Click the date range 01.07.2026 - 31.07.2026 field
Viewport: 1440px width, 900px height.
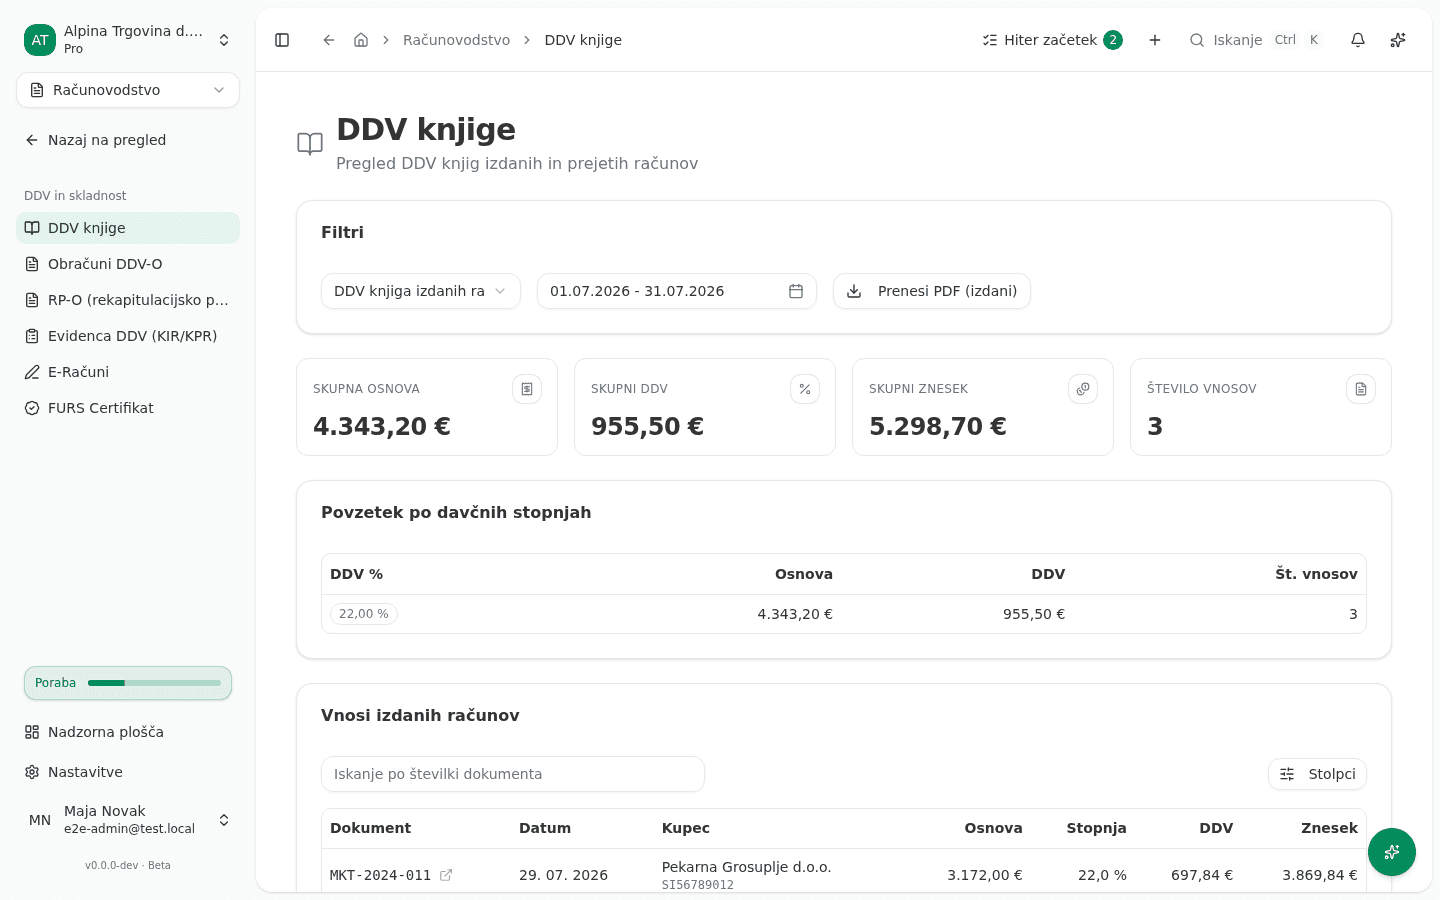click(x=677, y=291)
